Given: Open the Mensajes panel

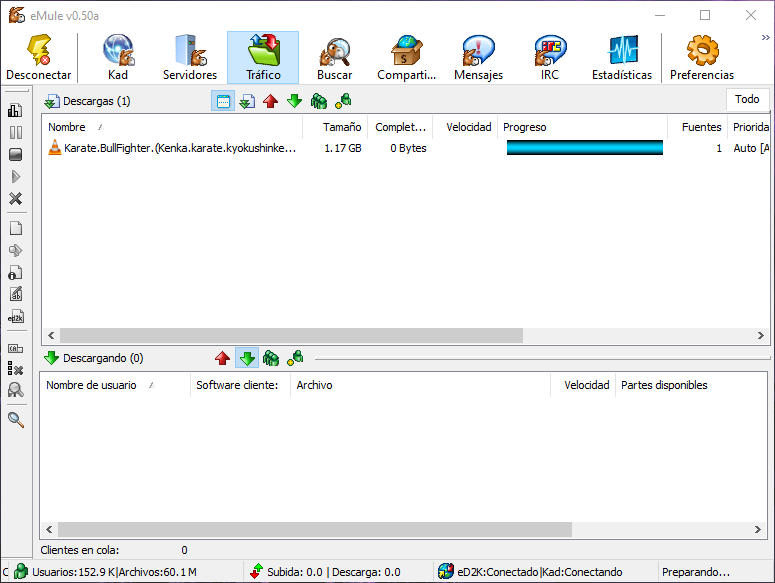Looking at the screenshot, I should (478, 57).
